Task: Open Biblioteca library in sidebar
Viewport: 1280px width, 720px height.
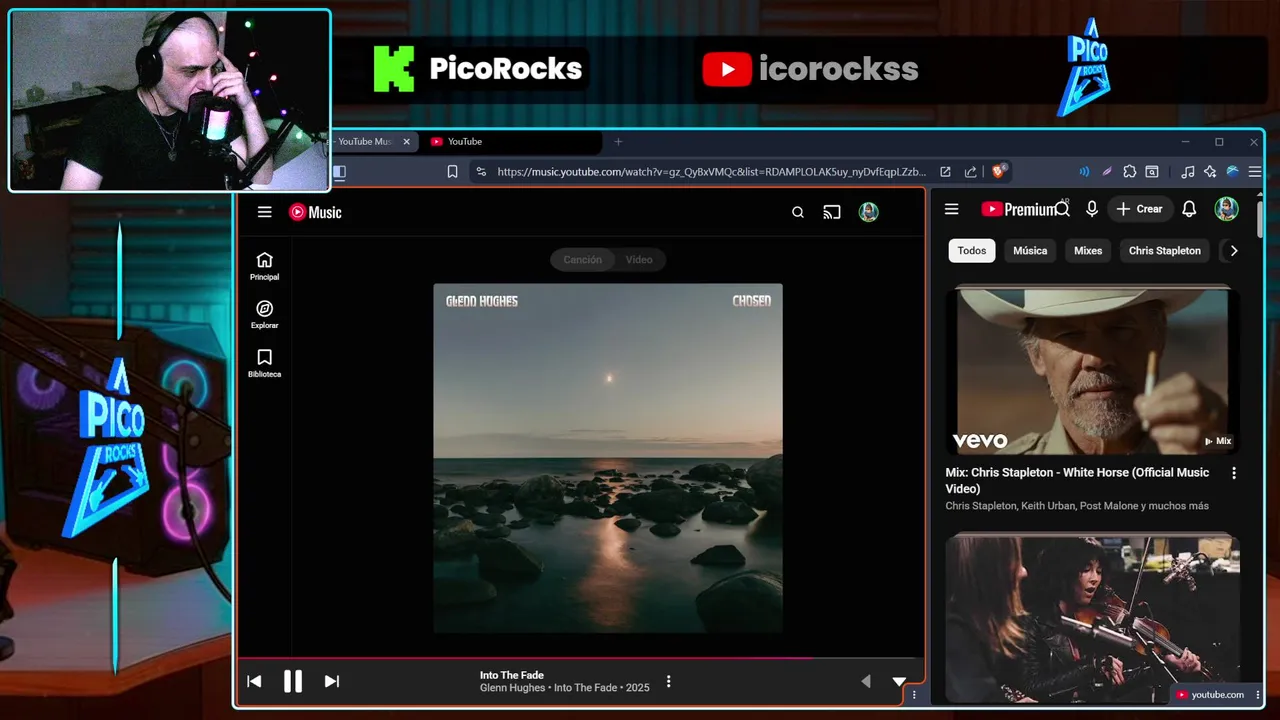Action: [x=264, y=363]
